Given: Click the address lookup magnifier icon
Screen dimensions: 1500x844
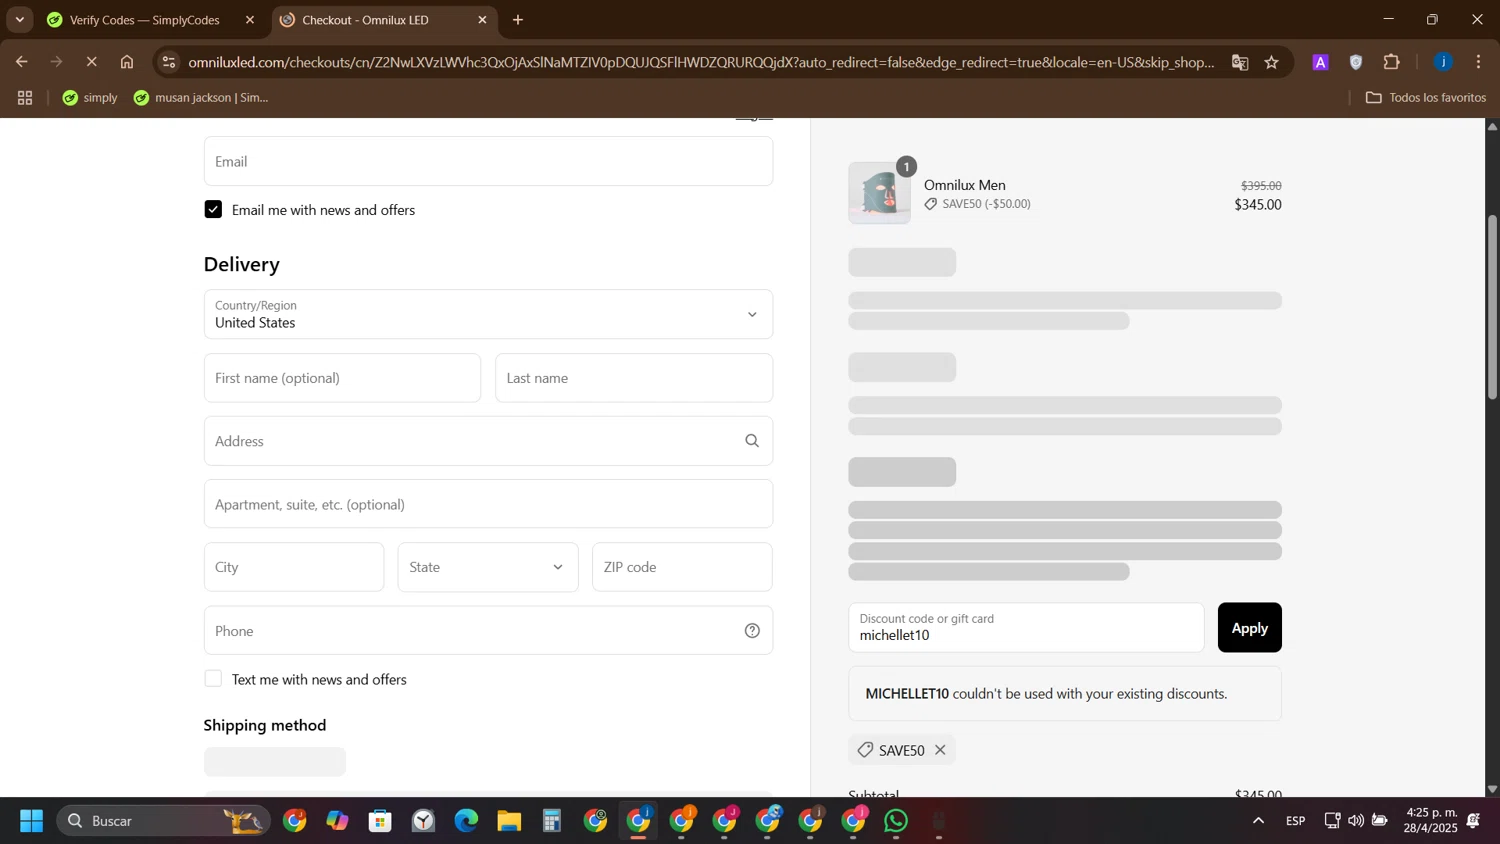Looking at the screenshot, I should pos(752,441).
